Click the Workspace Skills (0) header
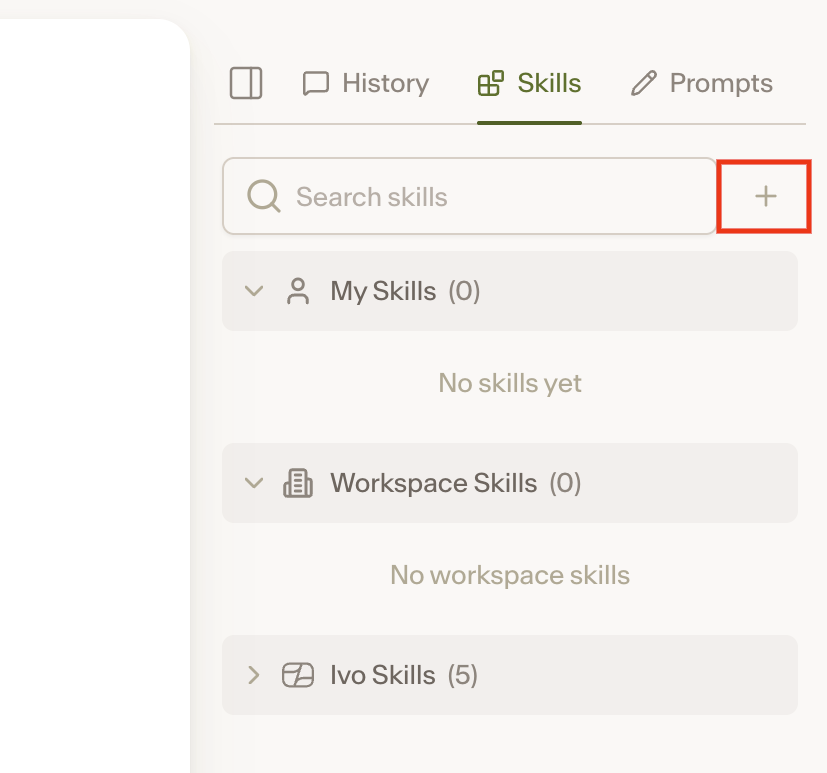Screen dimensions: 827x773 click(509, 483)
